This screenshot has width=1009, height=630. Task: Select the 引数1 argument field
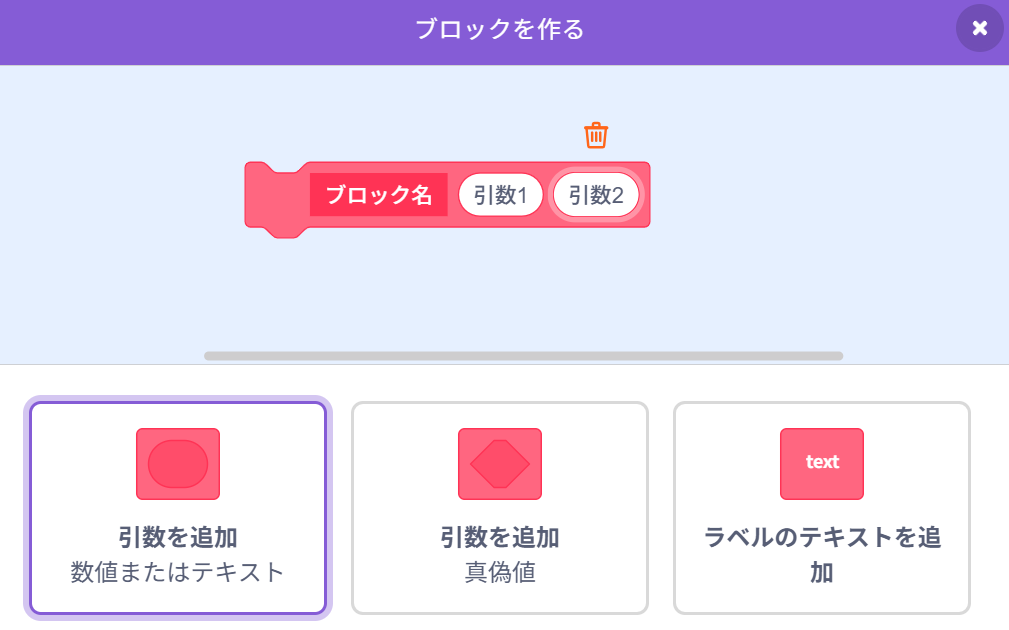(500, 195)
